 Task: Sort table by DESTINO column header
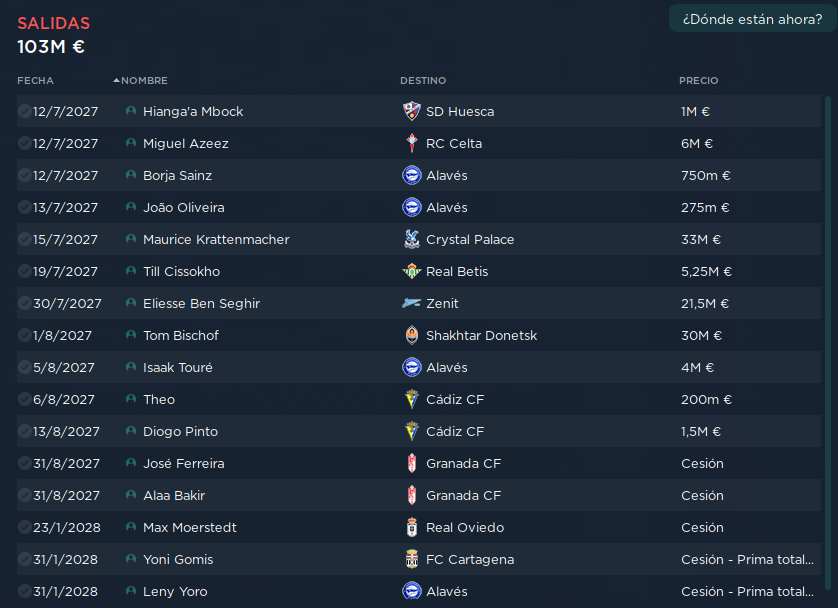(x=423, y=81)
